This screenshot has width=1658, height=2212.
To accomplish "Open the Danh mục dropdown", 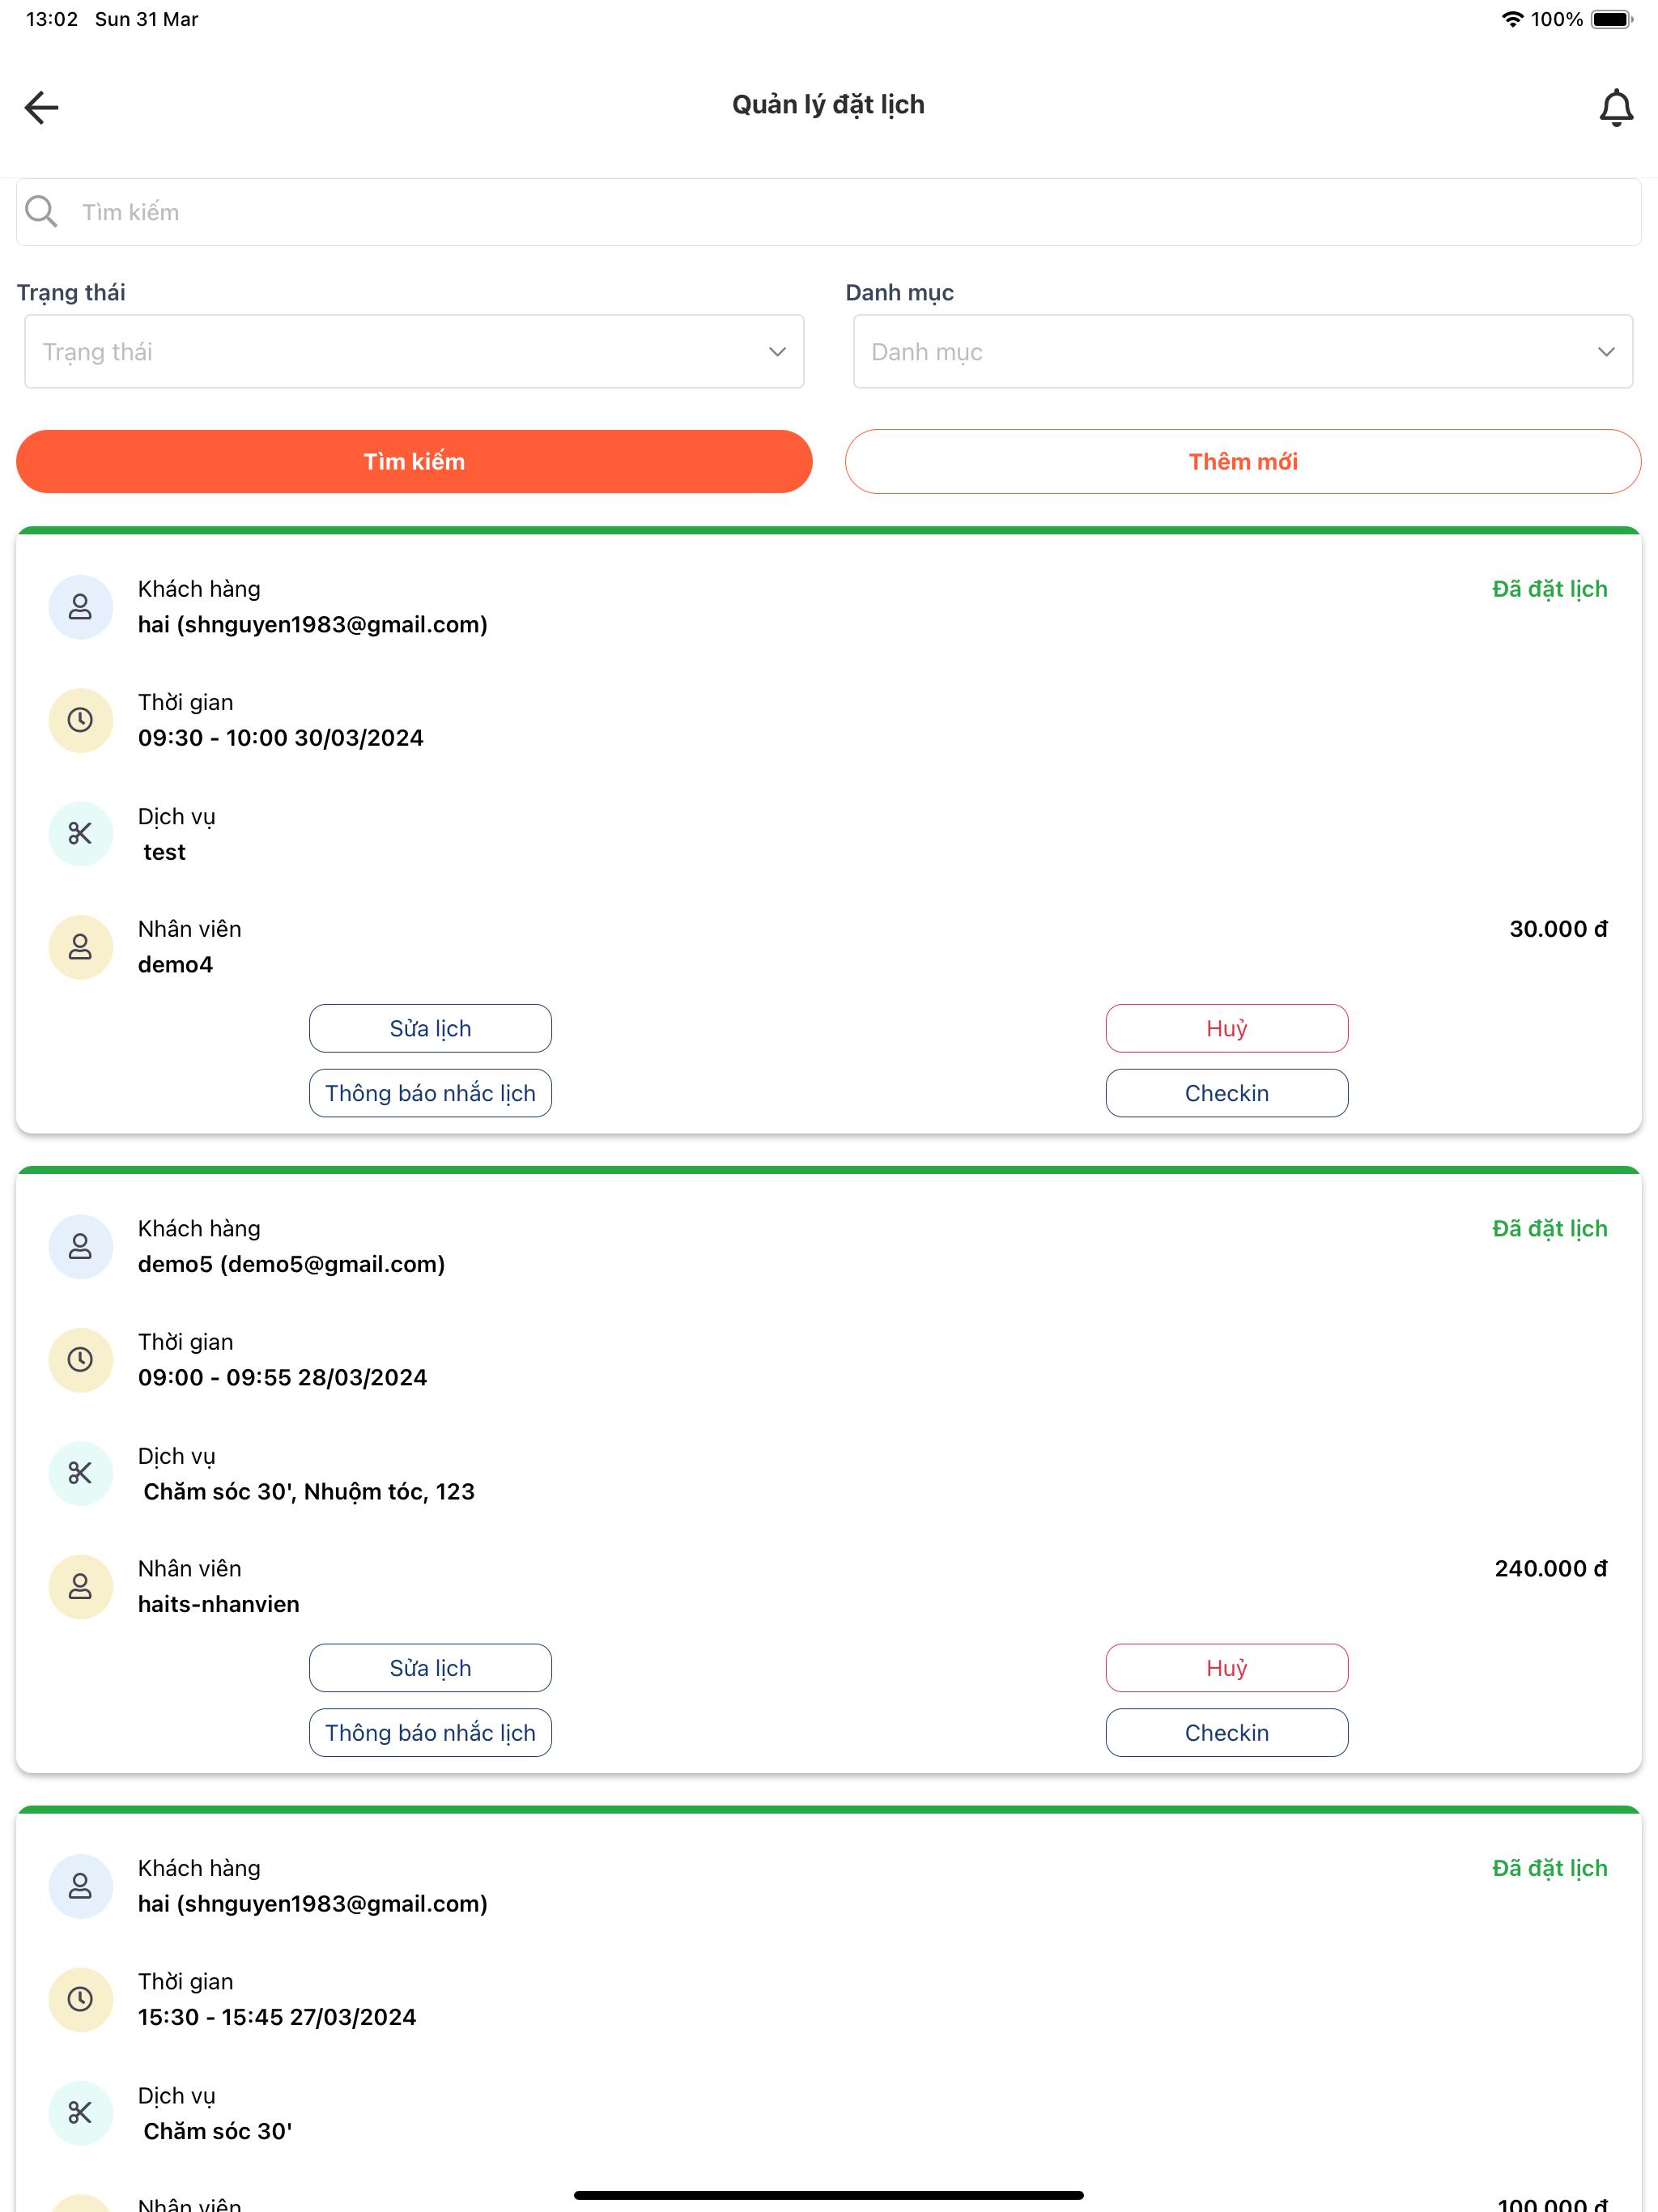I will [x=1243, y=352].
